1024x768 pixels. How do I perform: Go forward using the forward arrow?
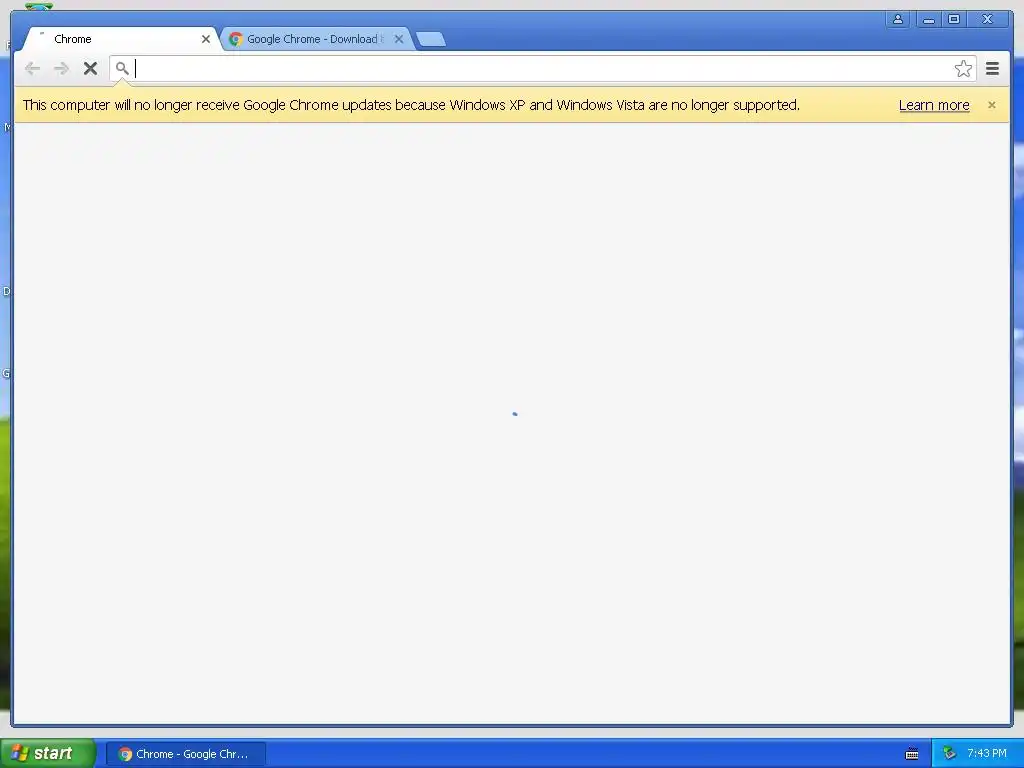[61, 69]
